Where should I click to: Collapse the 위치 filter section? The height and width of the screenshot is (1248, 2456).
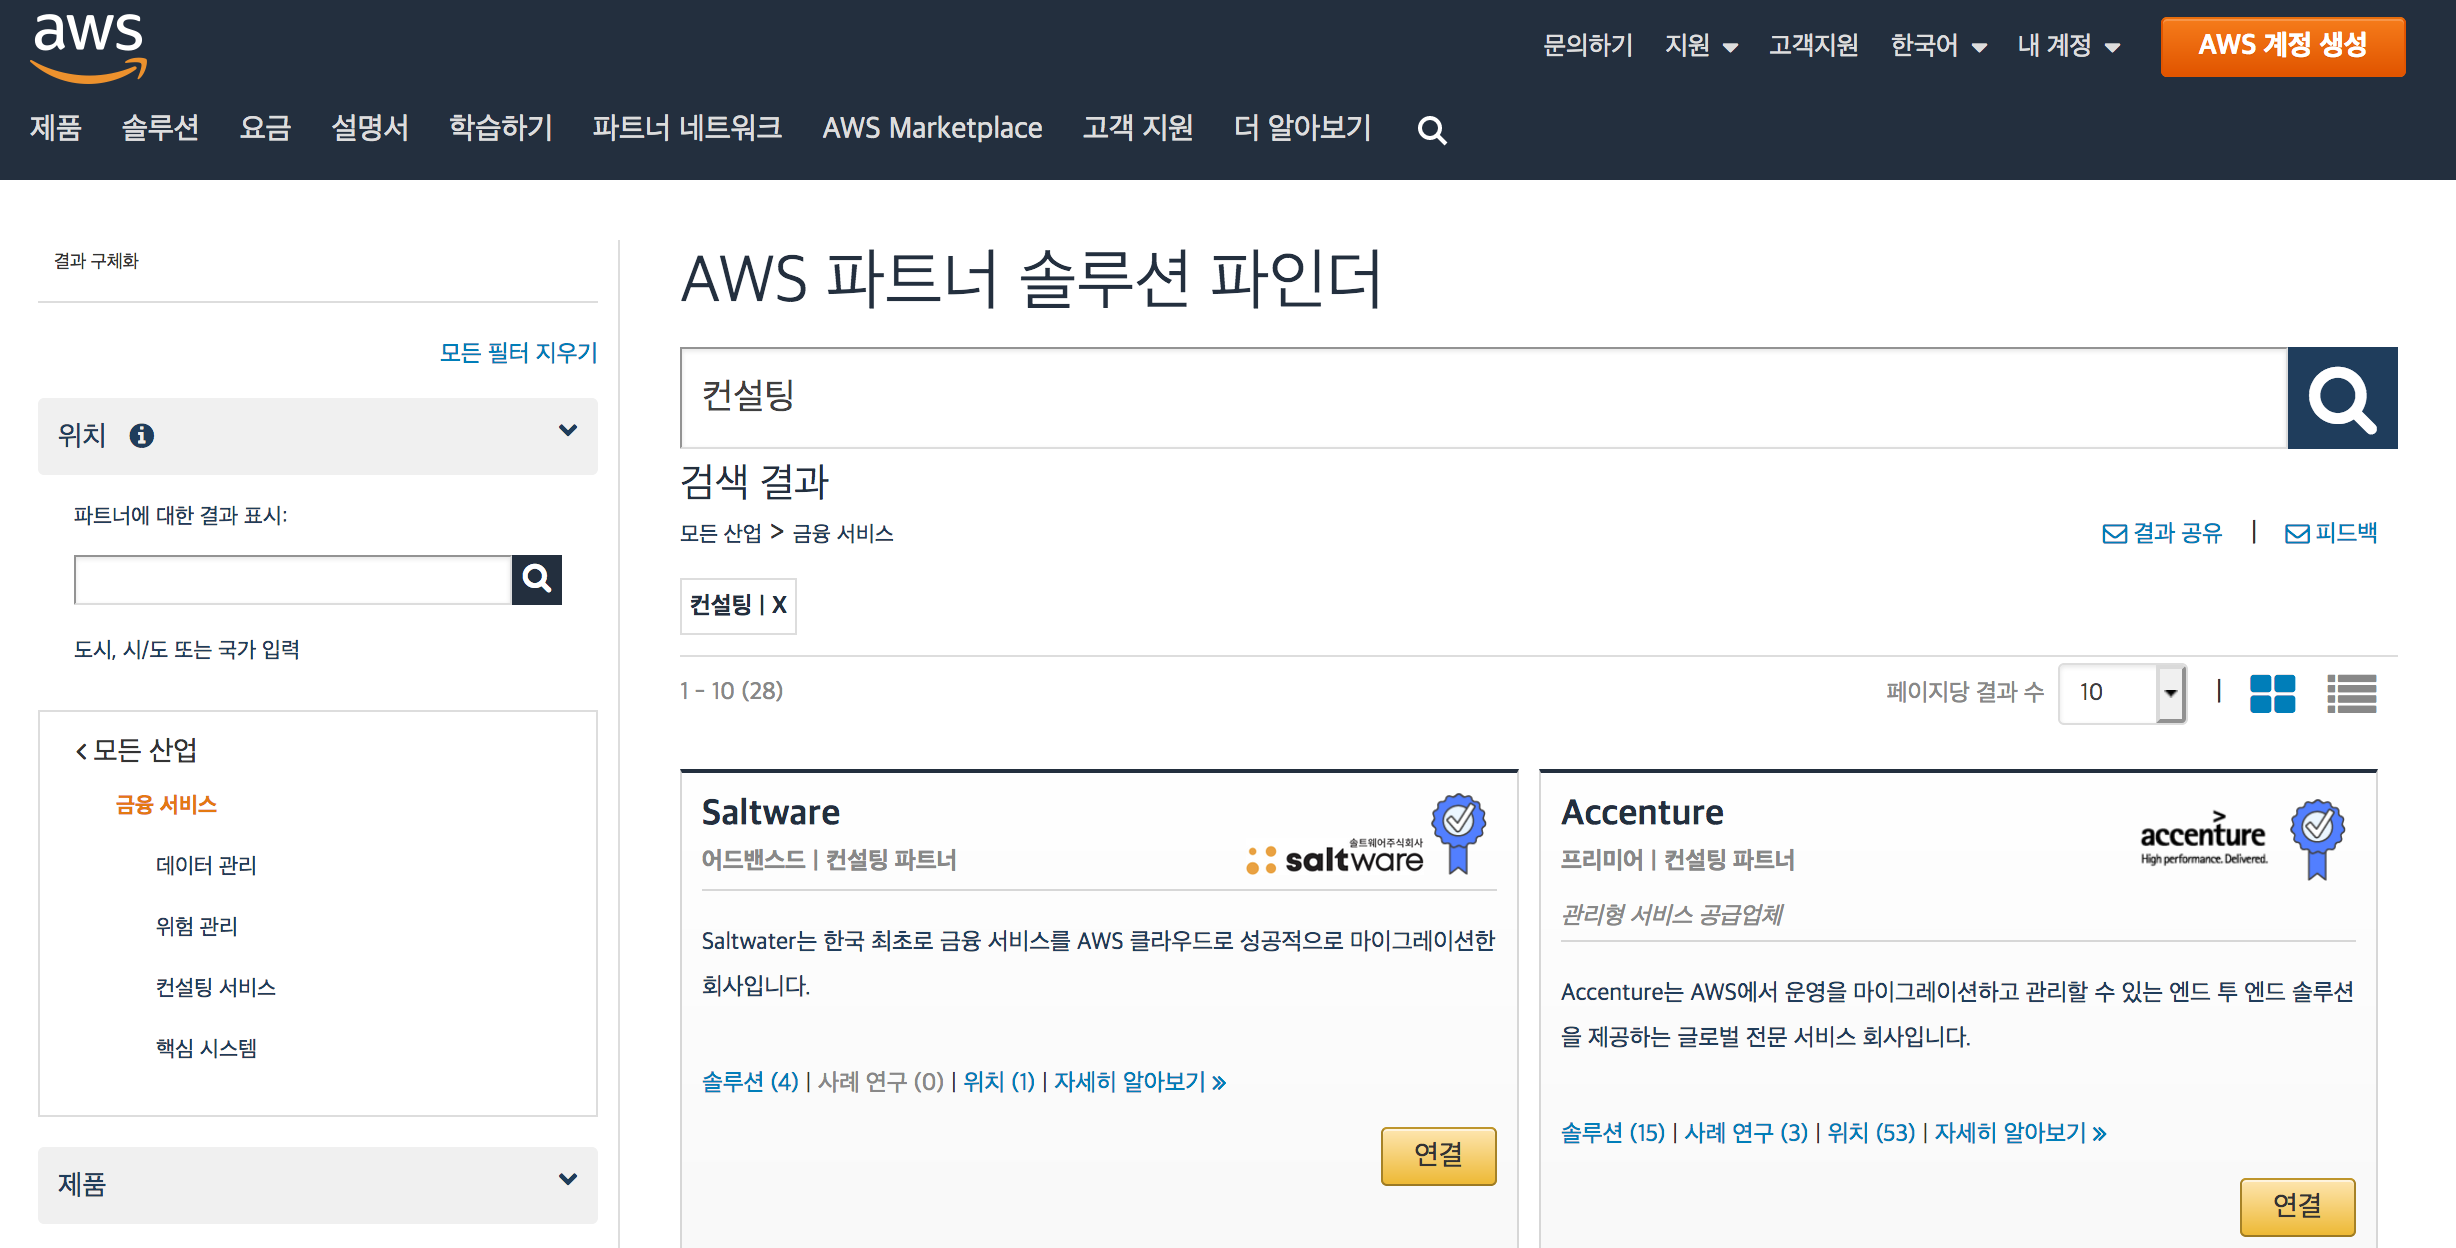click(568, 431)
